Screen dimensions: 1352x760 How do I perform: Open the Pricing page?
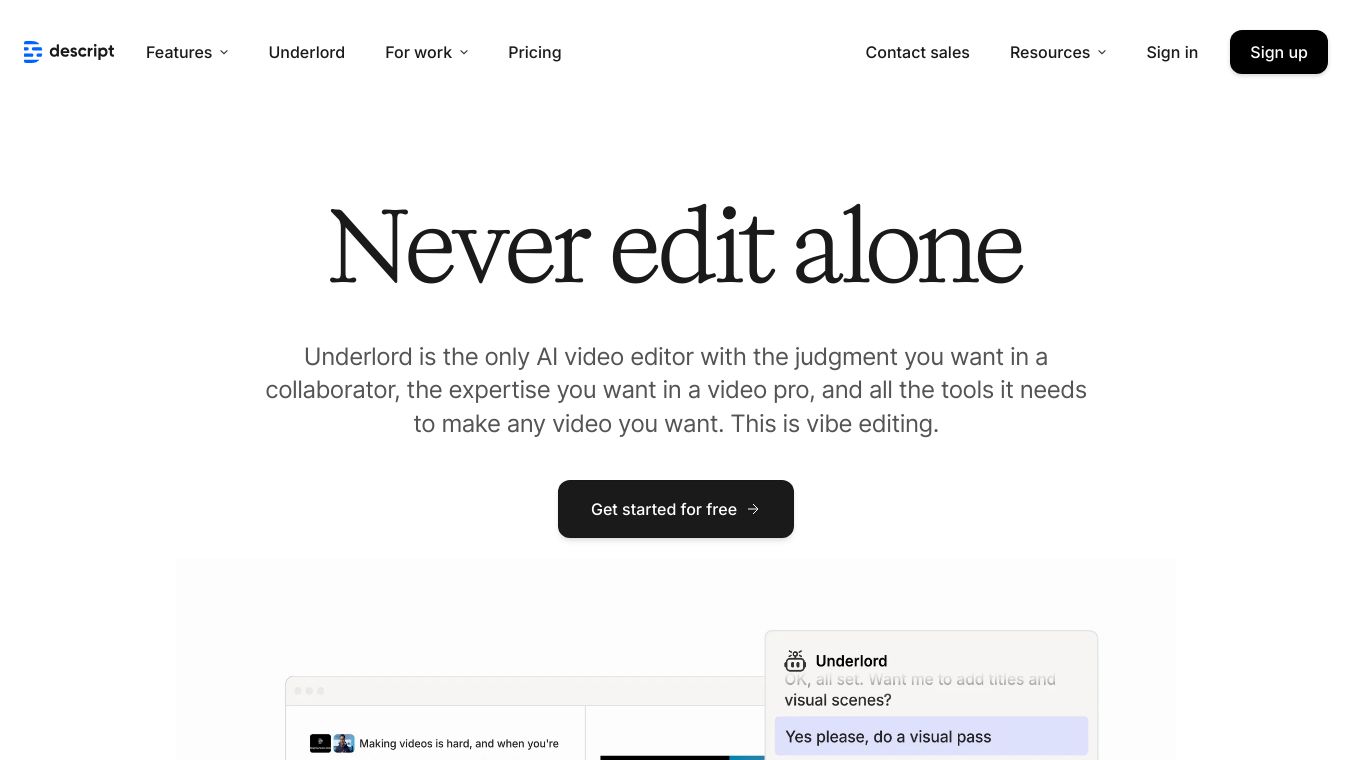[535, 52]
